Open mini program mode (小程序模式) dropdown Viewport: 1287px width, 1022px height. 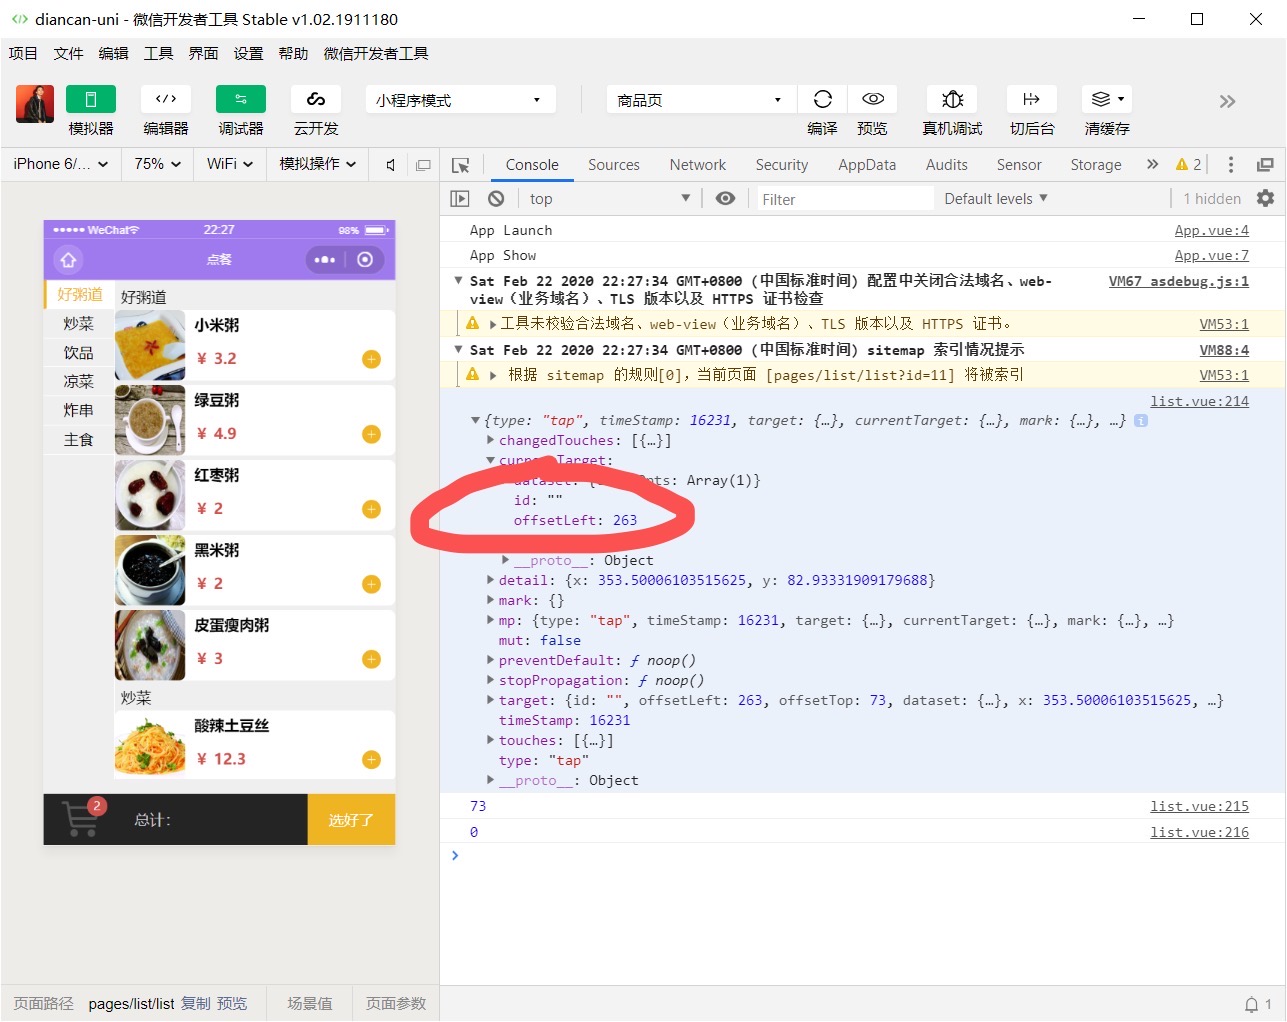point(459,100)
